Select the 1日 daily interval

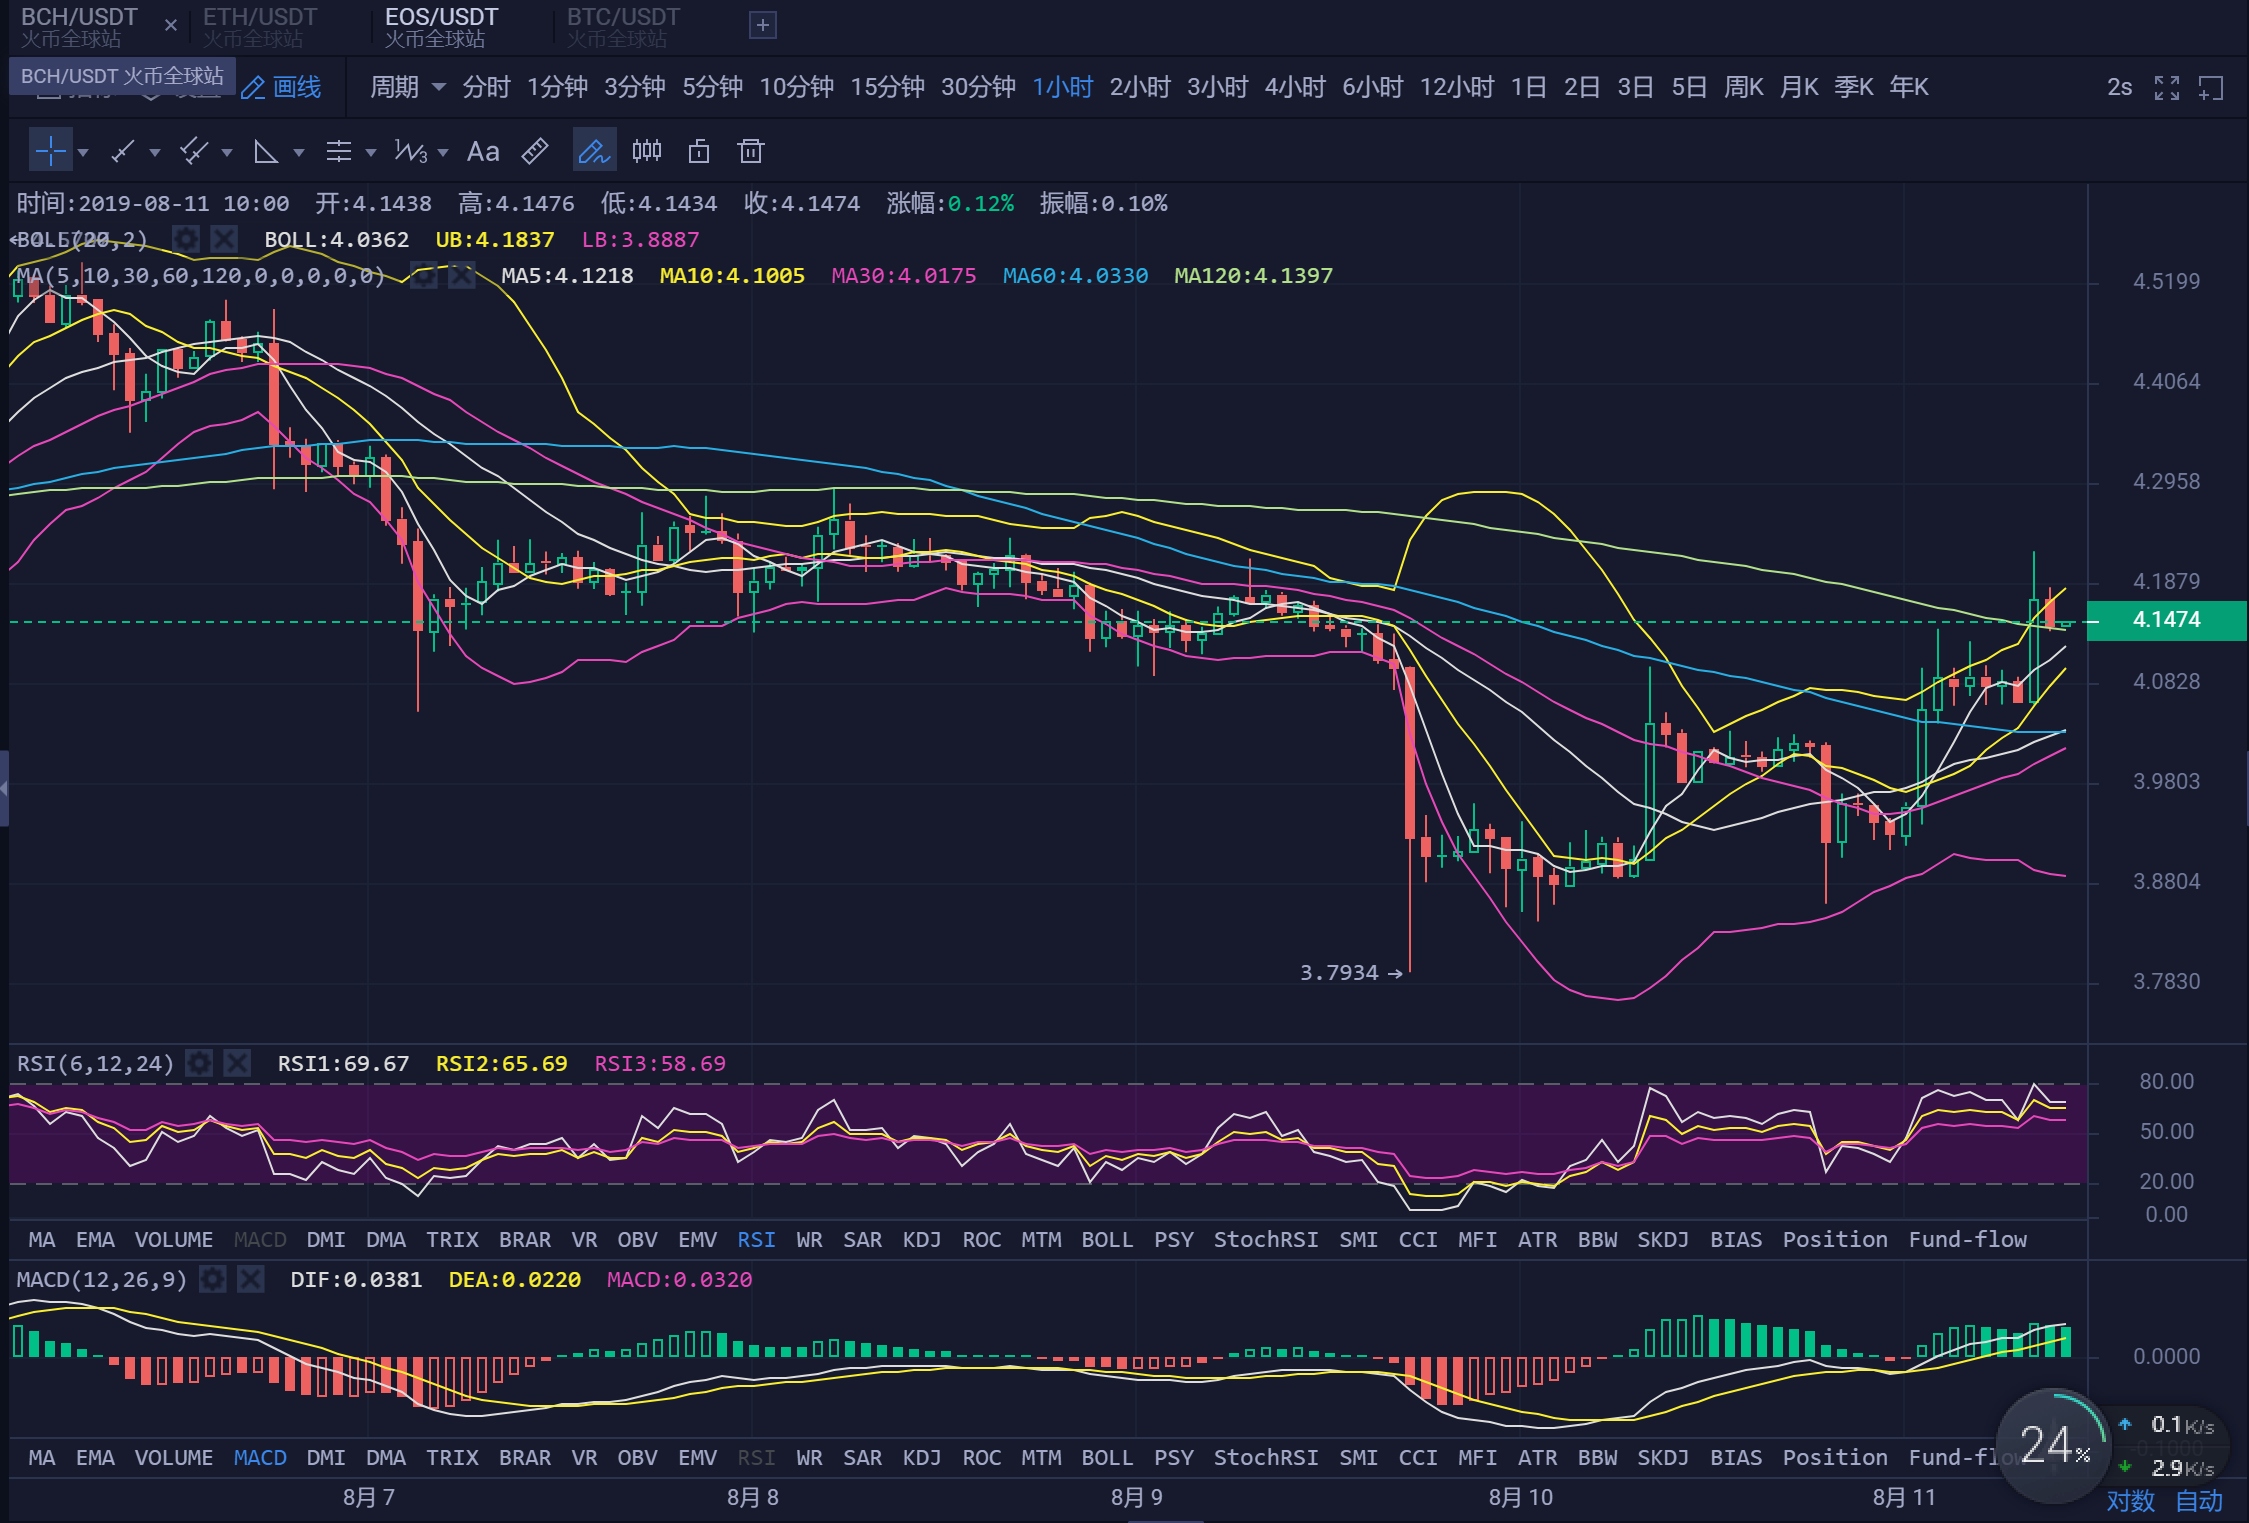tap(1529, 88)
